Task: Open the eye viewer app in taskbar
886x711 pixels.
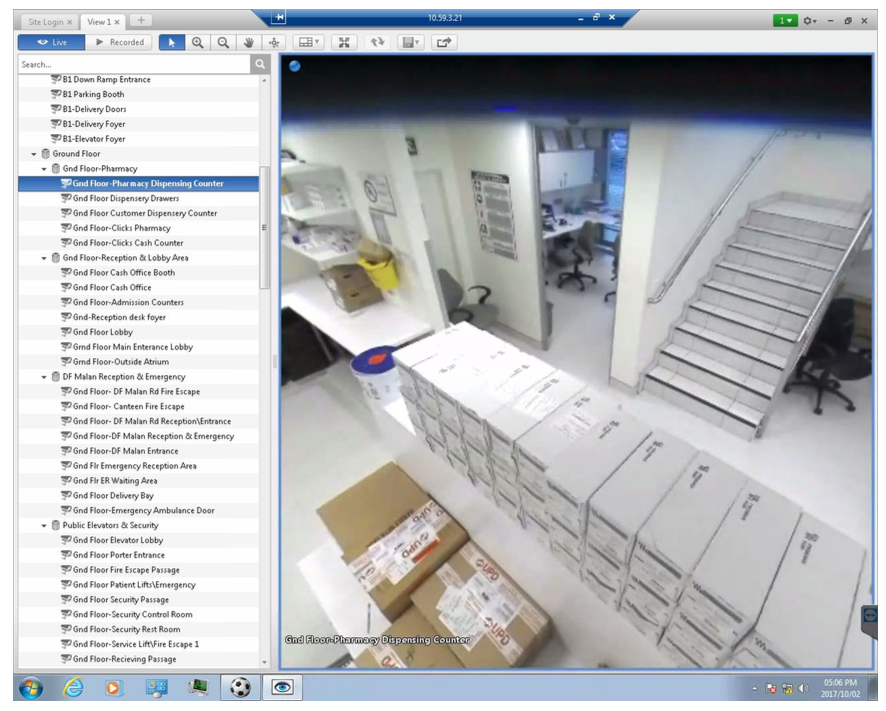Action: pos(282,687)
